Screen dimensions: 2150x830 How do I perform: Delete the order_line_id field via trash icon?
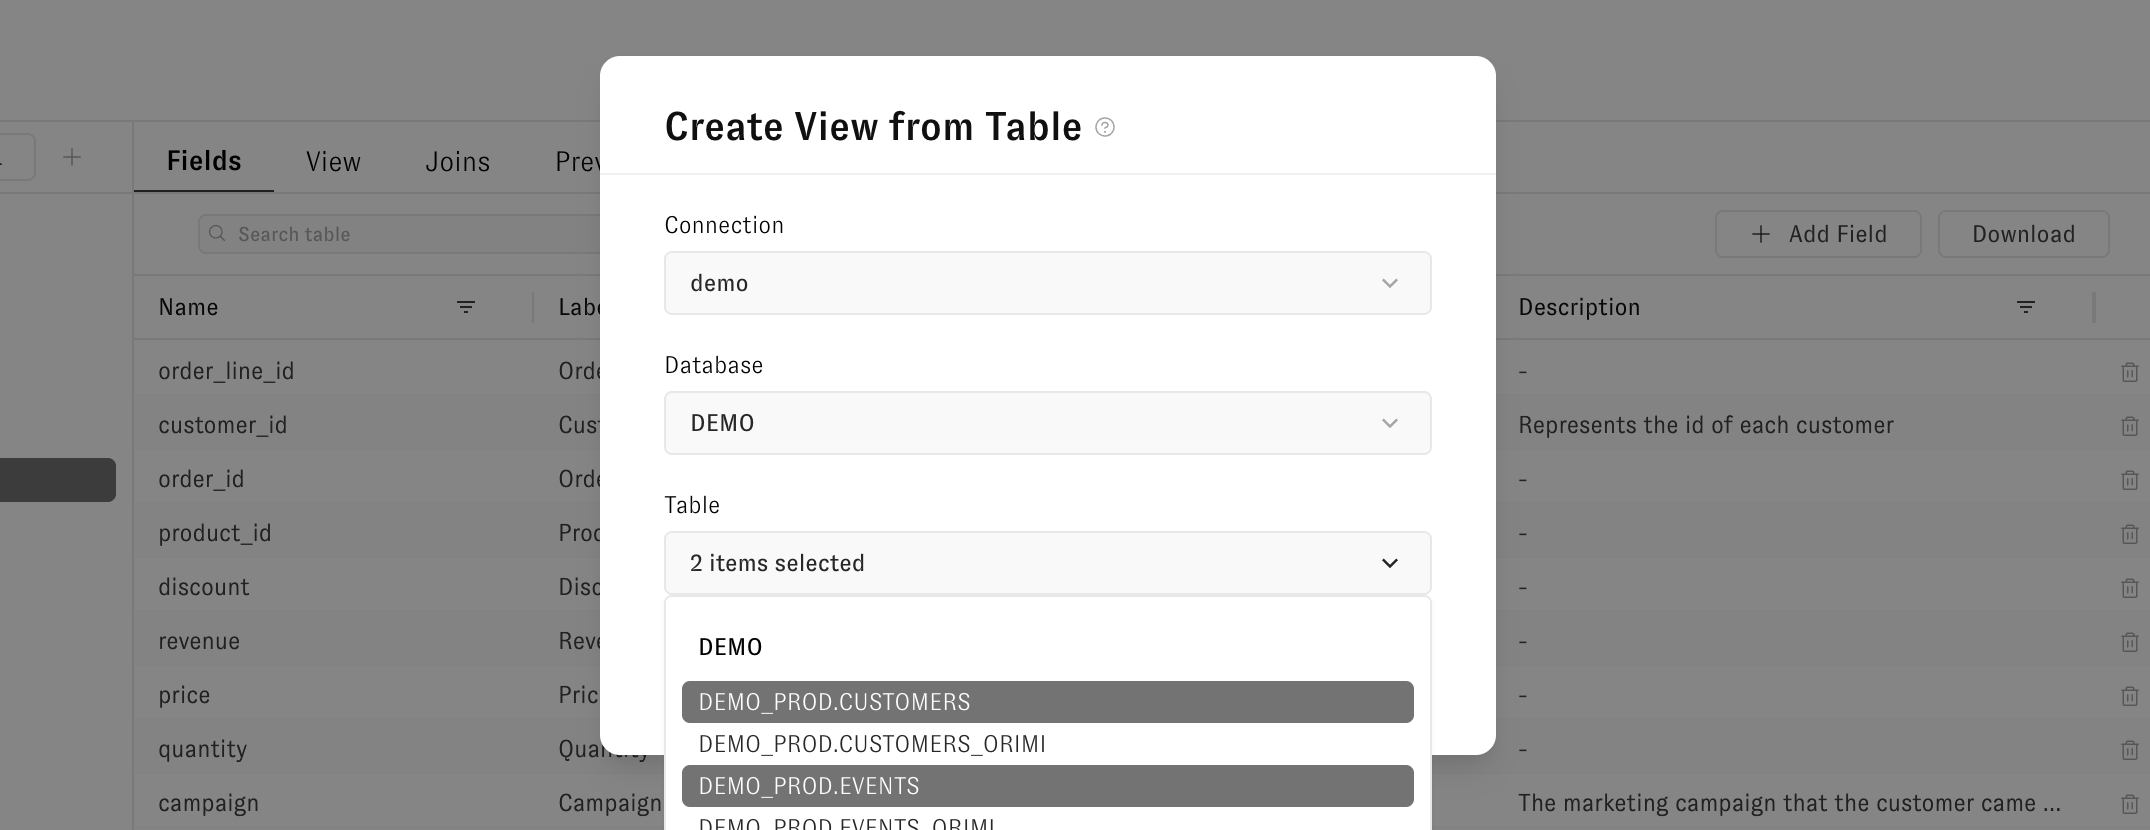click(2130, 372)
